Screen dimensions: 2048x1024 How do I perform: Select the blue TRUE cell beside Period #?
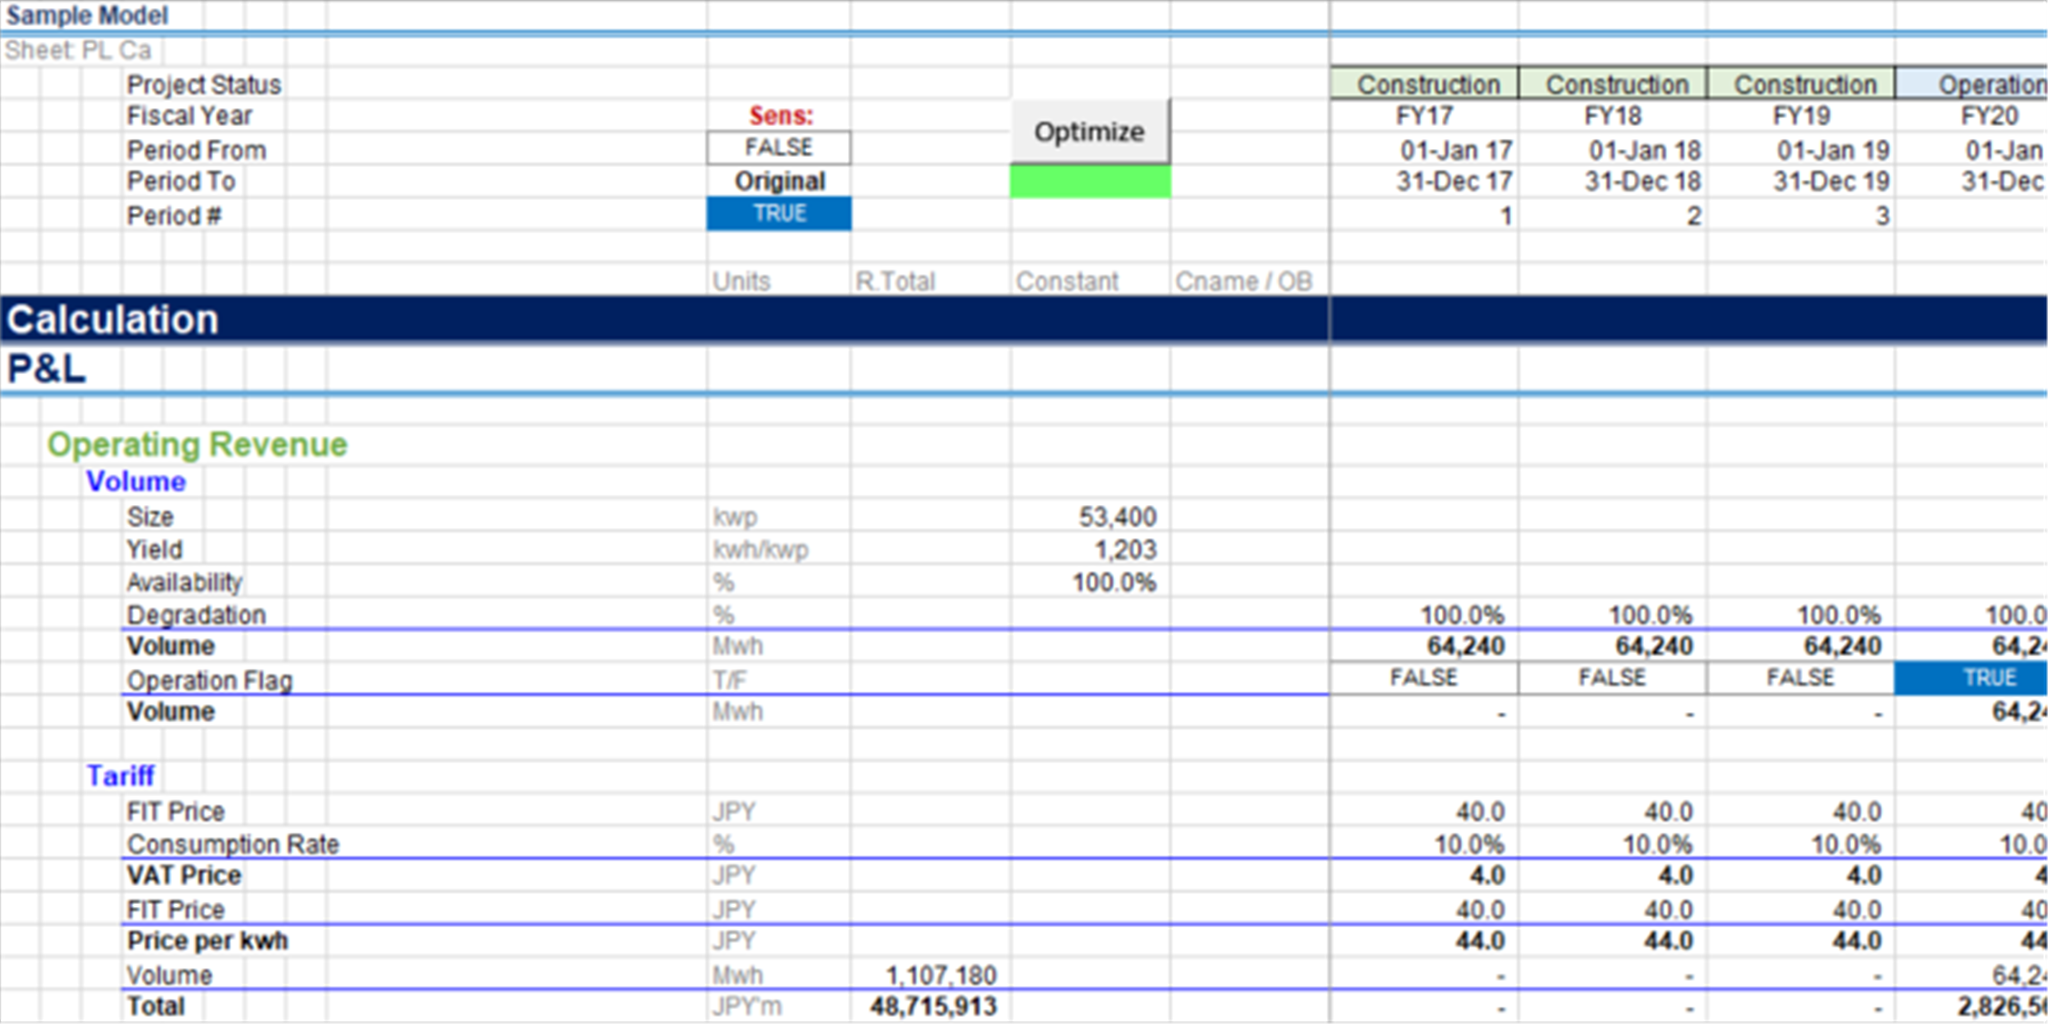pos(779,213)
